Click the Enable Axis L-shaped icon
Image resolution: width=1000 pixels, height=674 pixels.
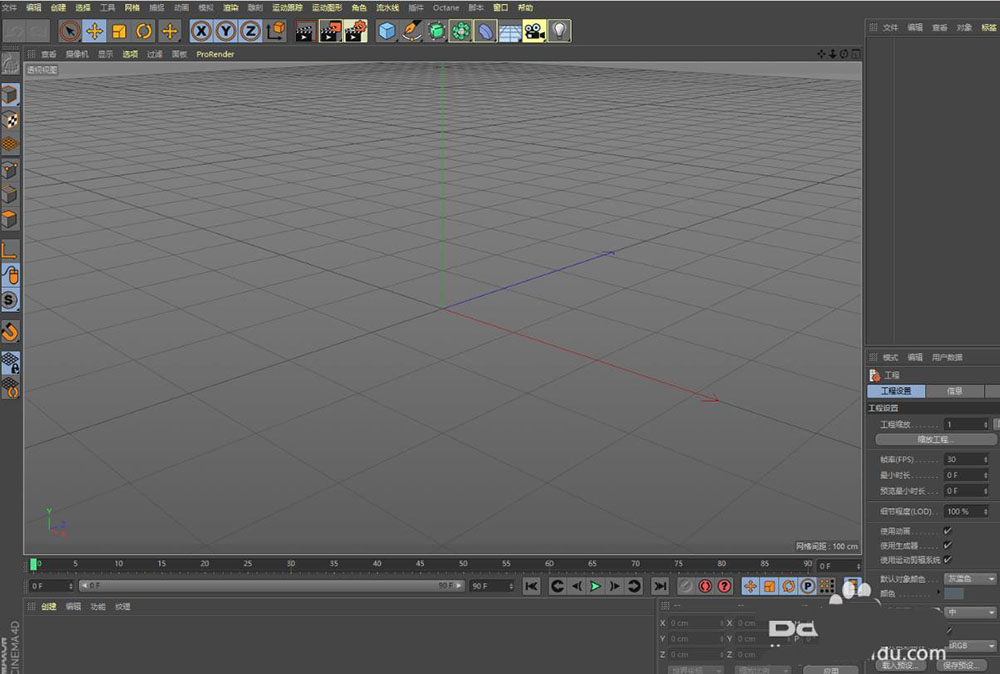pos(10,251)
